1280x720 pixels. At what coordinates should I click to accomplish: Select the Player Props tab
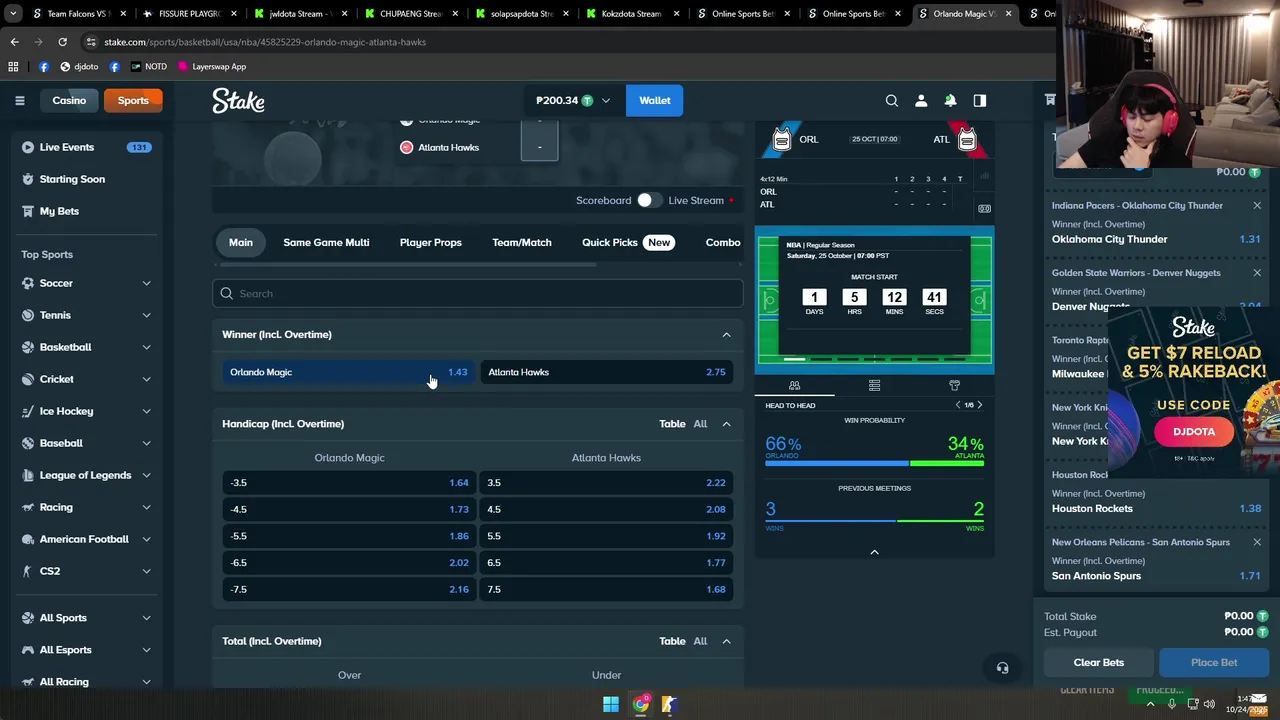coord(431,242)
